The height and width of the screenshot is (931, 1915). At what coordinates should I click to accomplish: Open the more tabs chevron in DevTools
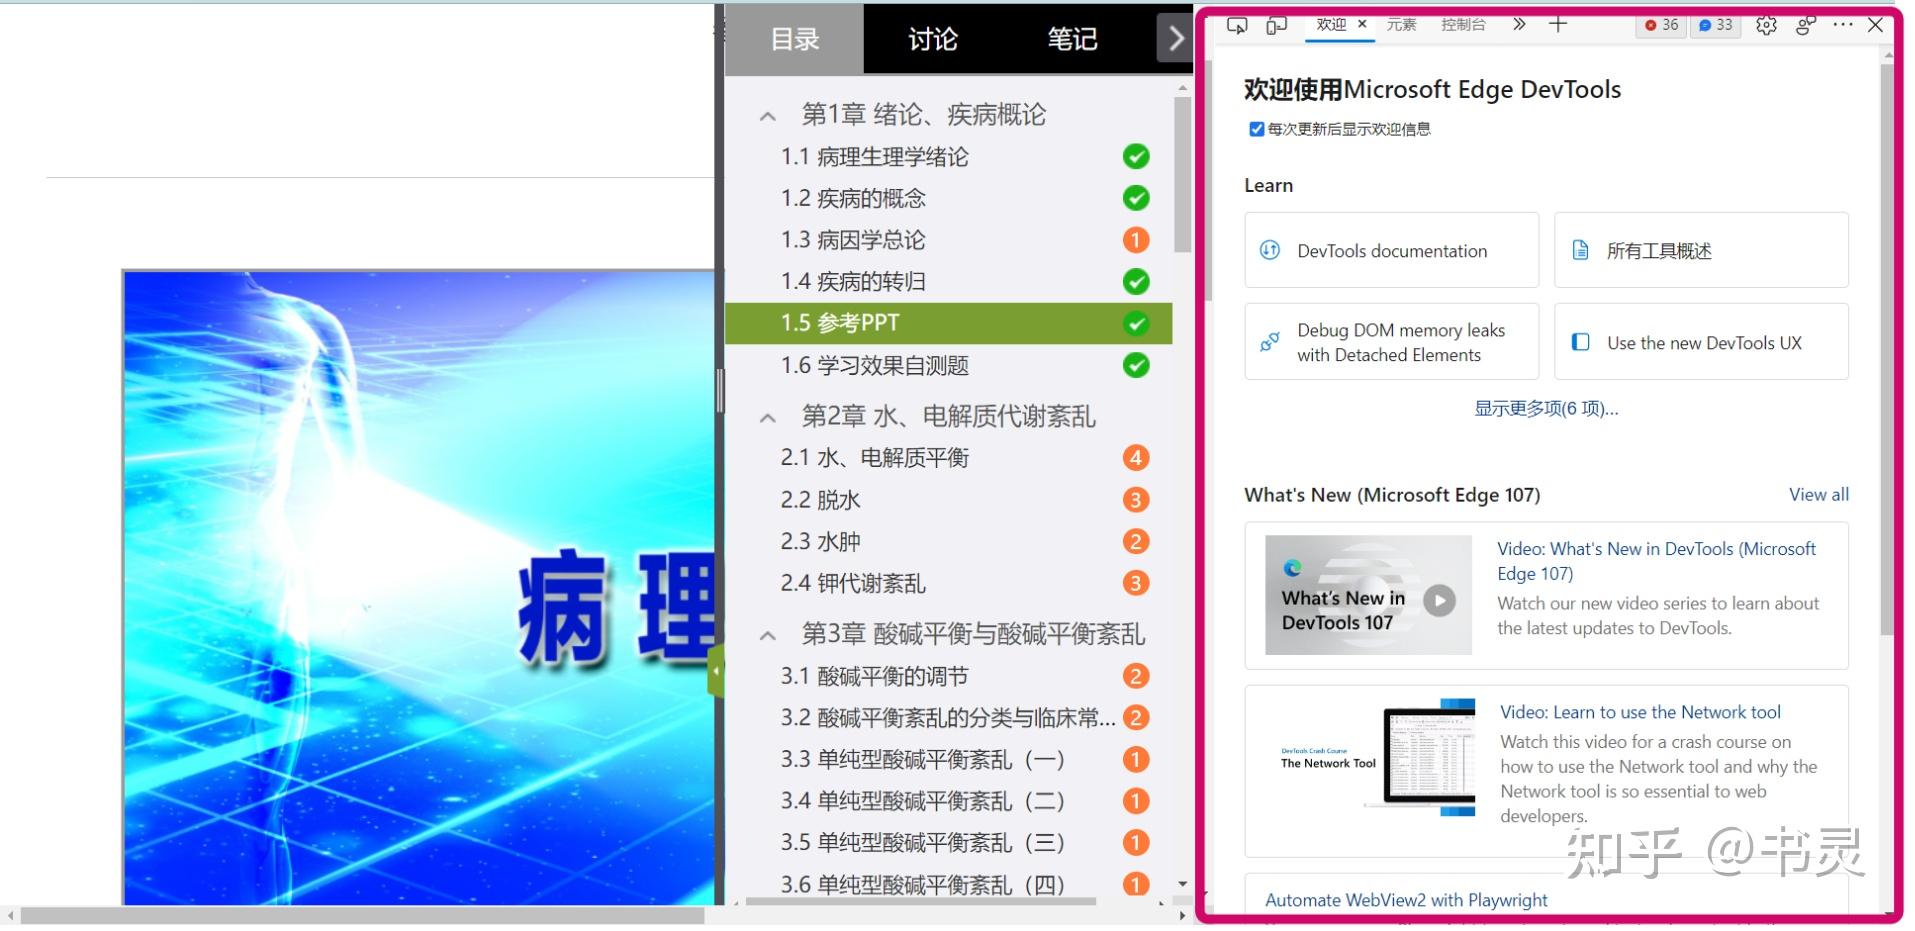(1518, 25)
